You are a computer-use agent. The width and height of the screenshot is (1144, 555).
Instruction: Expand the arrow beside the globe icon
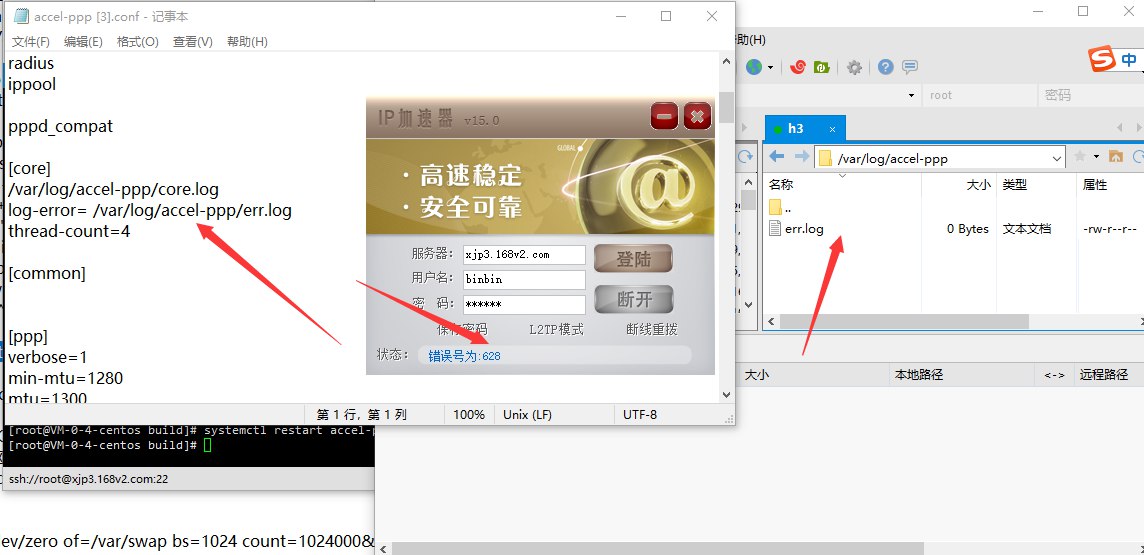[770, 68]
